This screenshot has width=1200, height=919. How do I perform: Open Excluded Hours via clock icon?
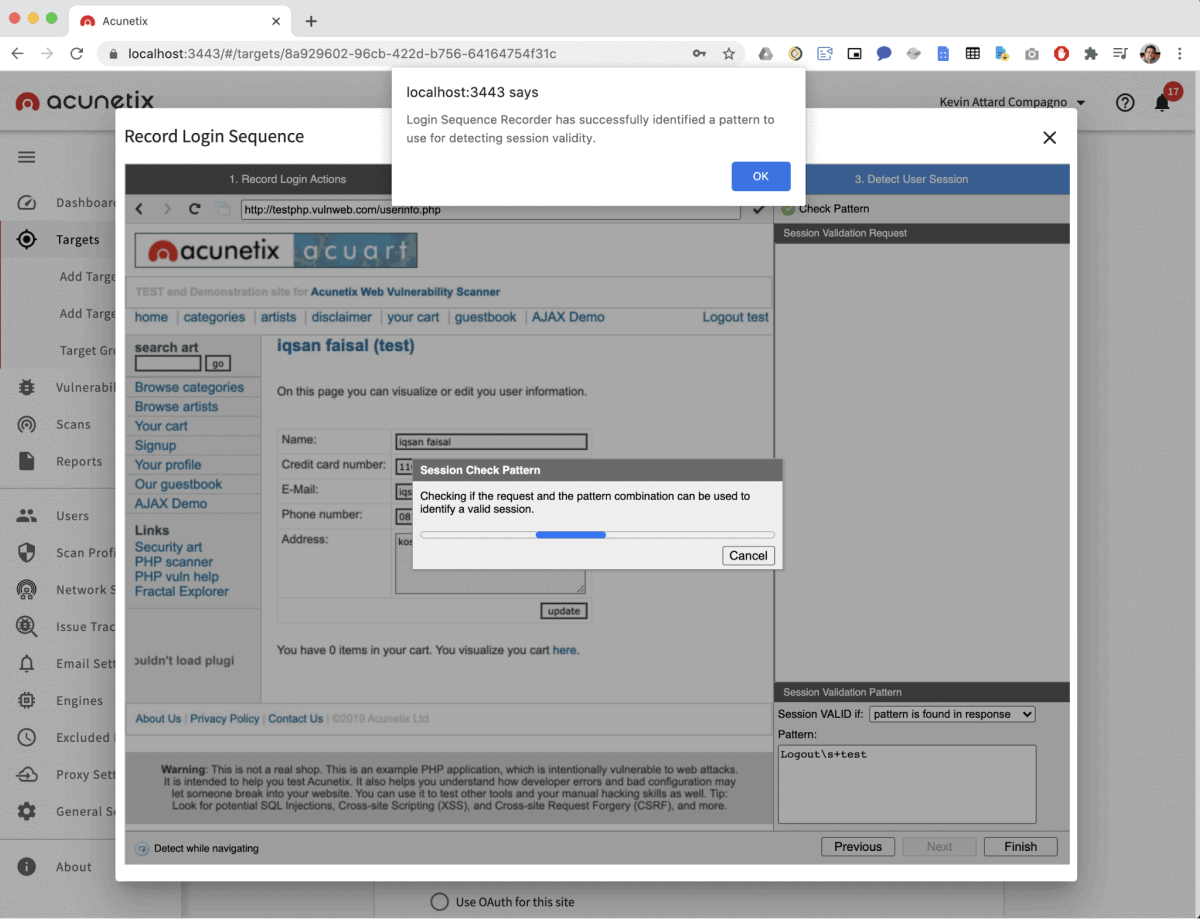[x=27, y=738]
